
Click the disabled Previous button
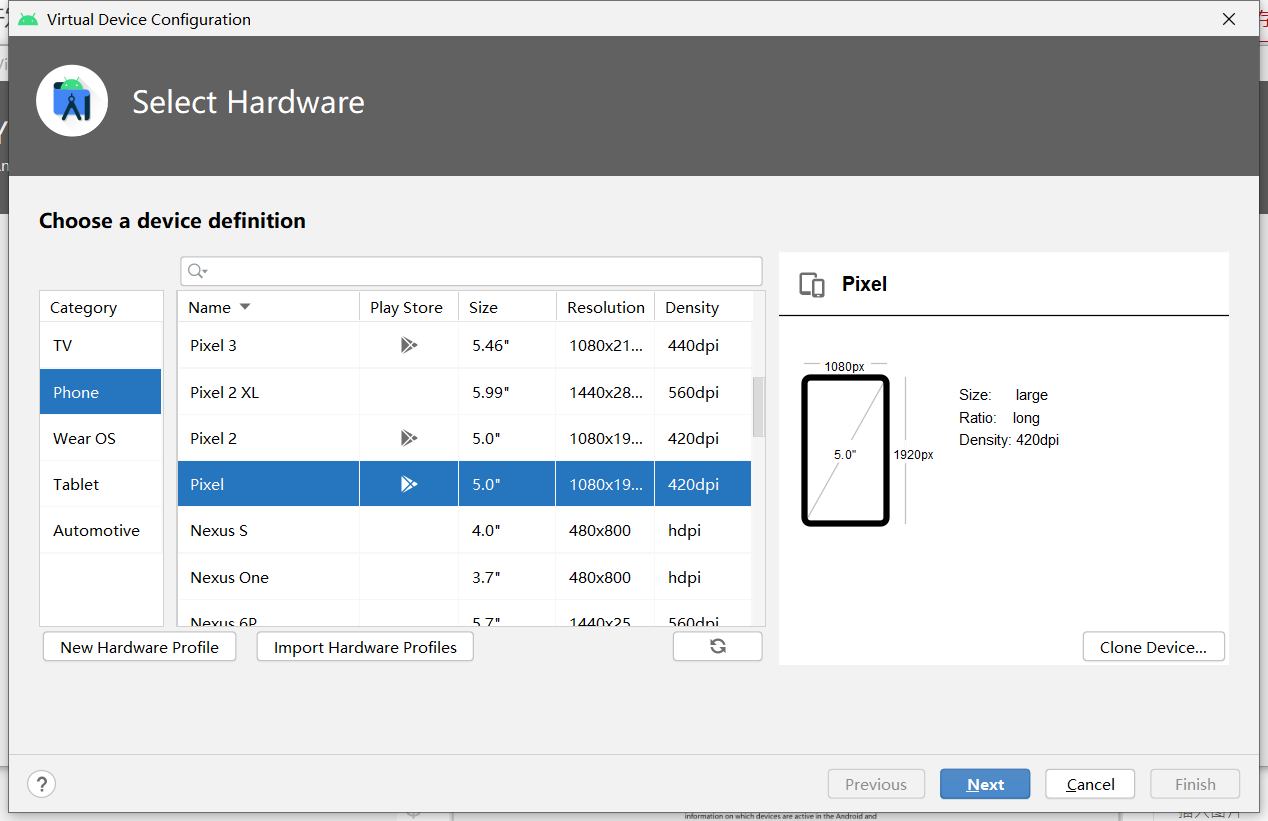(875, 784)
